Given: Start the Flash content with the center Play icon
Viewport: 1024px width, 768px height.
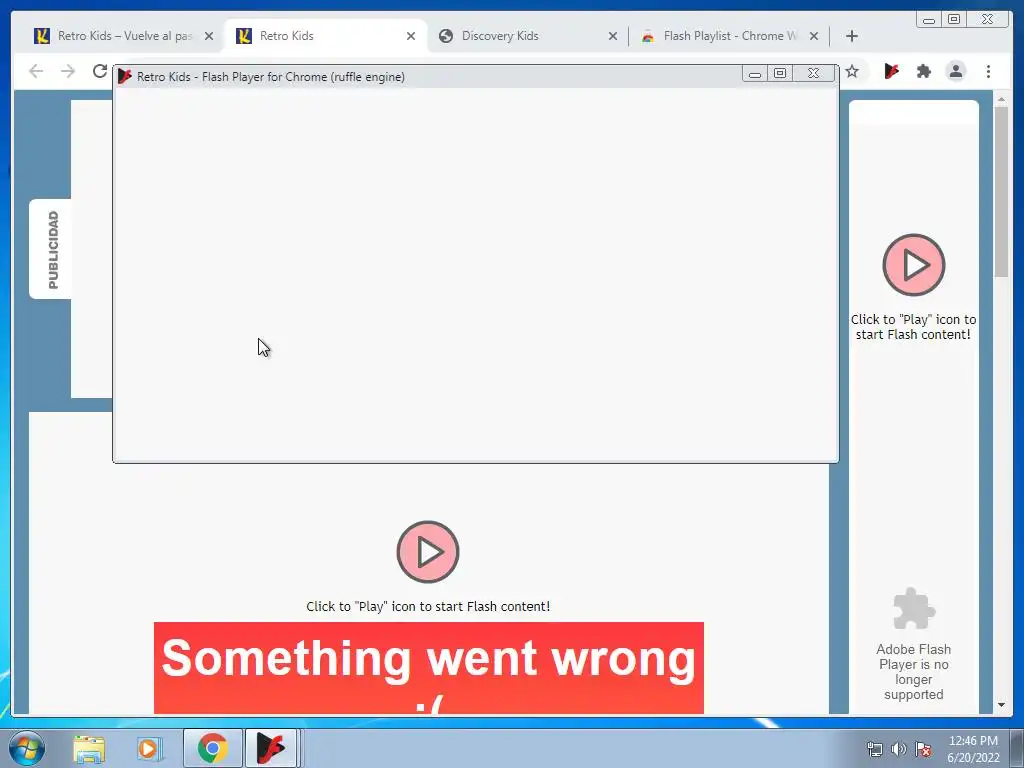Looking at the screenshot, I should click(428, 552).
